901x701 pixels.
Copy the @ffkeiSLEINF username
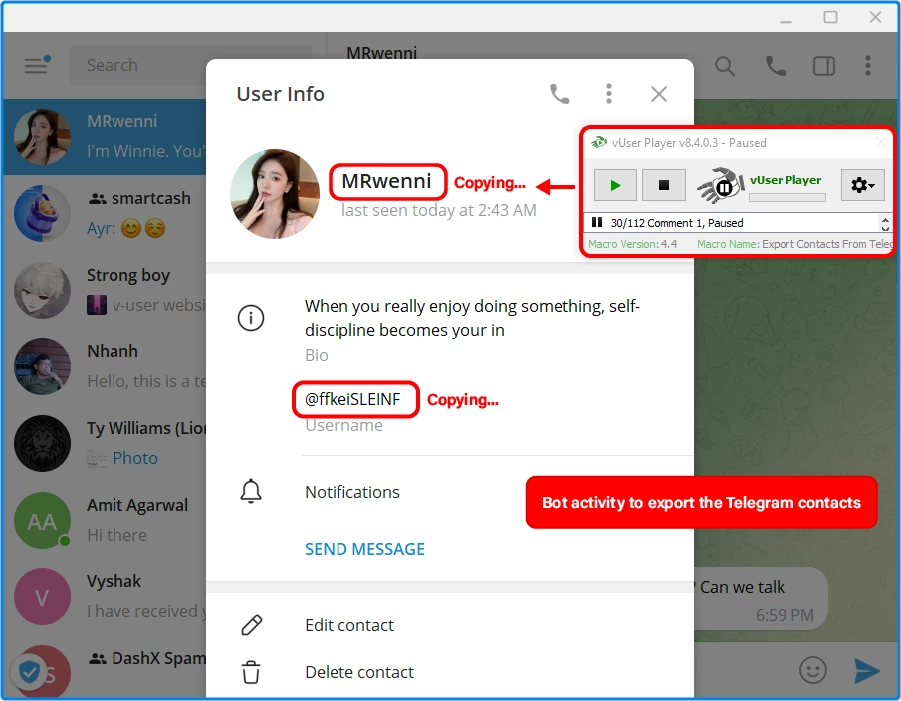point(352,399)
